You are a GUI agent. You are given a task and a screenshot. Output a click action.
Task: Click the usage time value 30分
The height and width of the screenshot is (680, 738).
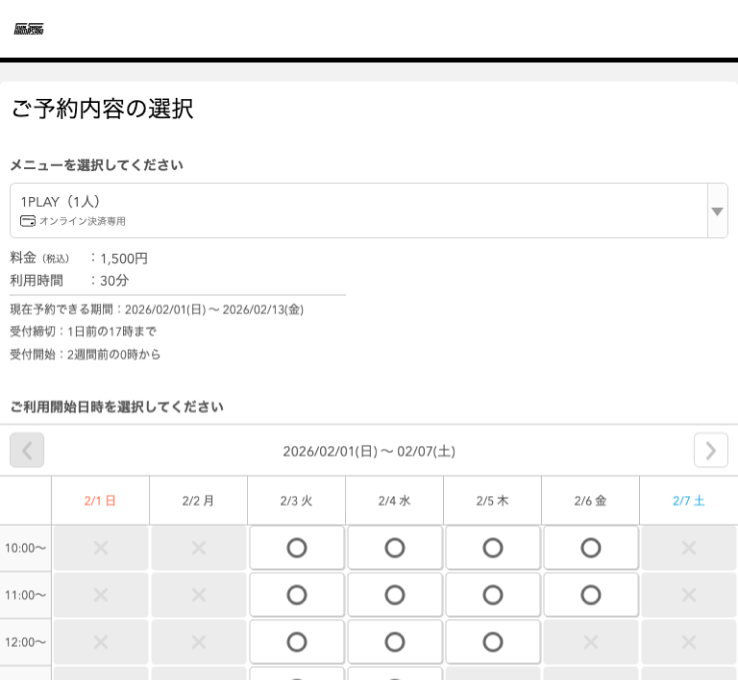pos(114,280)
